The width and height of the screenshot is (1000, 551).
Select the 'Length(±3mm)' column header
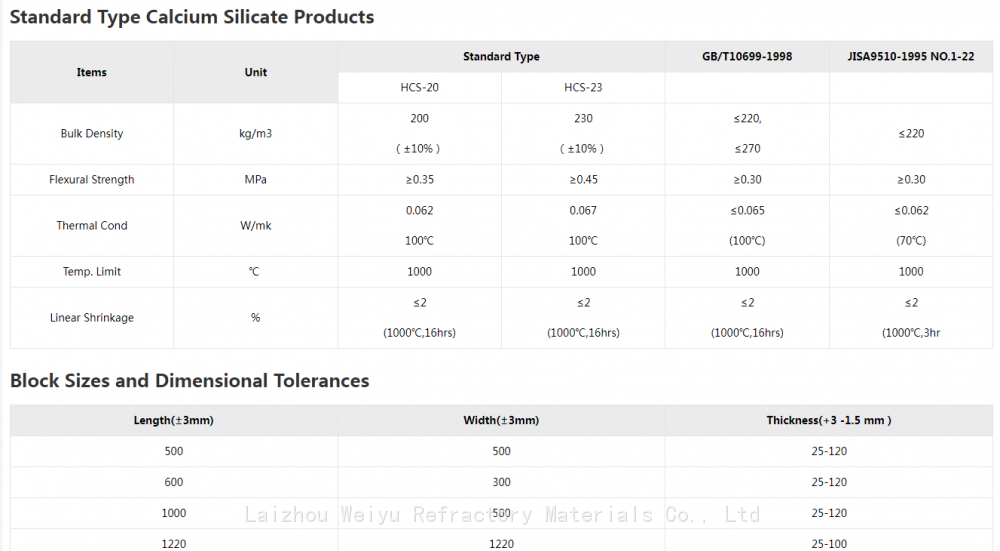(x=174, y=421)
